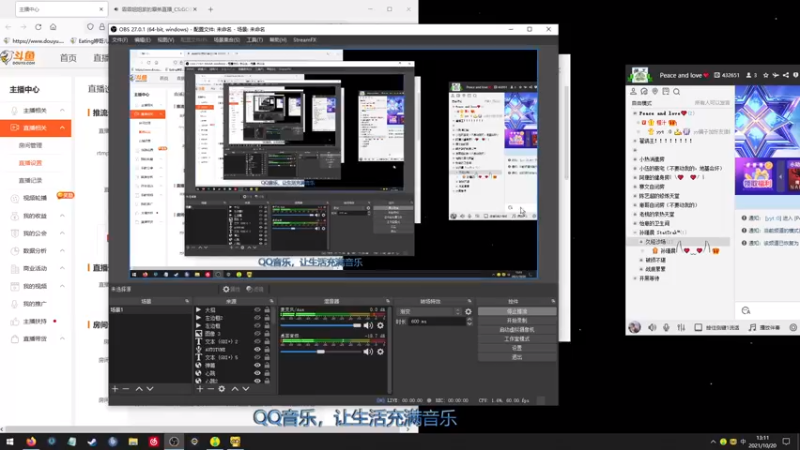Image resolution: width=800 pixels, height=450 pixels.
Task: Toggle visibility of 图像 3 source
Action: [257, 333]
